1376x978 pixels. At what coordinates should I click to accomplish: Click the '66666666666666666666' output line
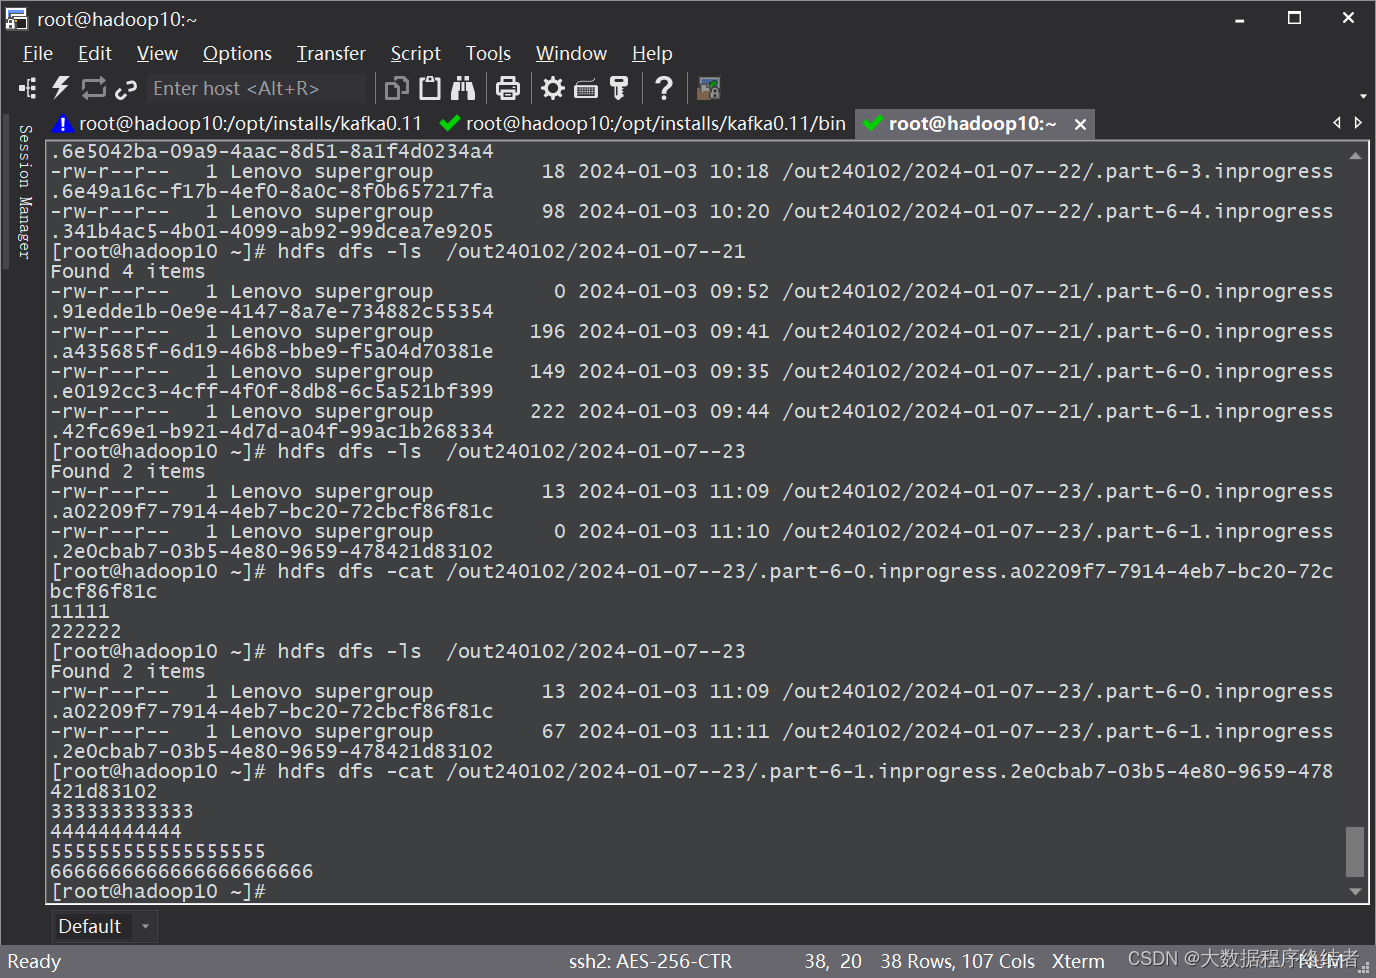coord(182,871)
